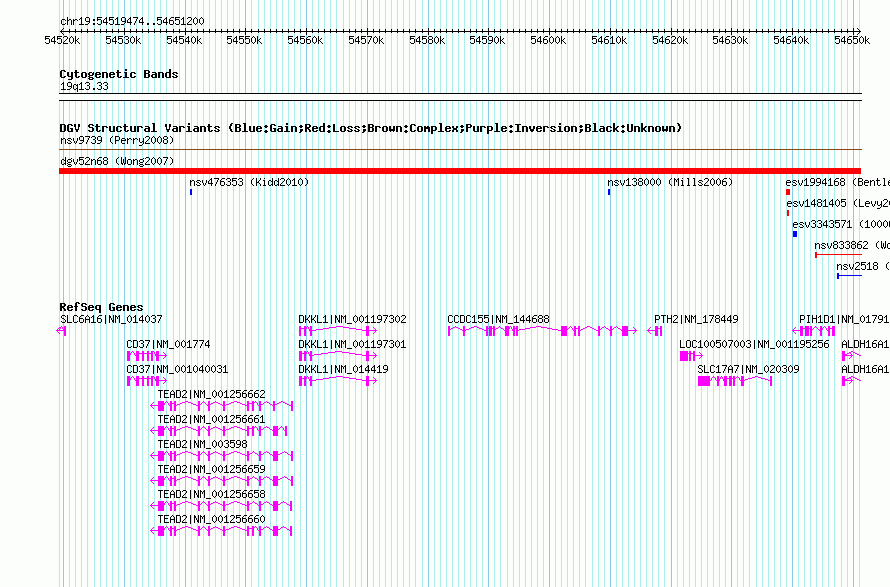The height and width of the screenshot is (587, 890).
Task: Select the RefSeq Genes track title
Action: [x=102, y=307]
